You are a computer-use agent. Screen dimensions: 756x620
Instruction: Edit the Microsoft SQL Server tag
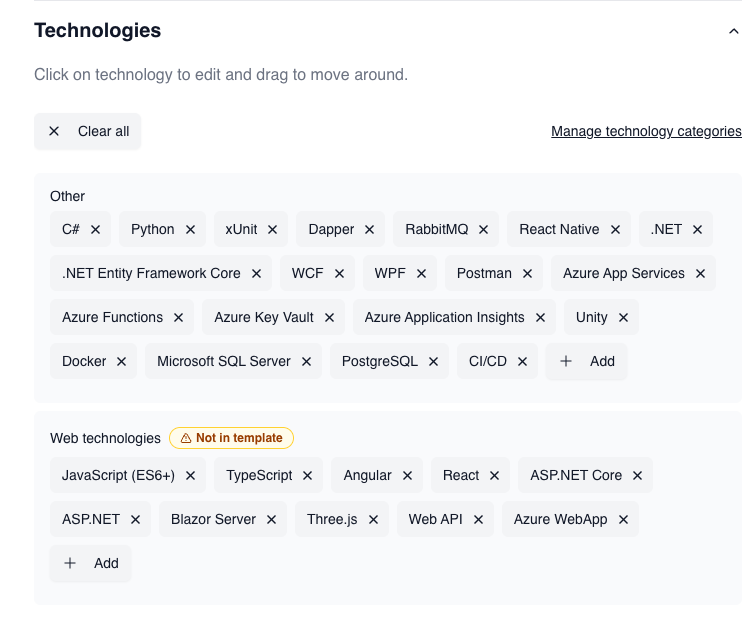click(x=224, y=361)
